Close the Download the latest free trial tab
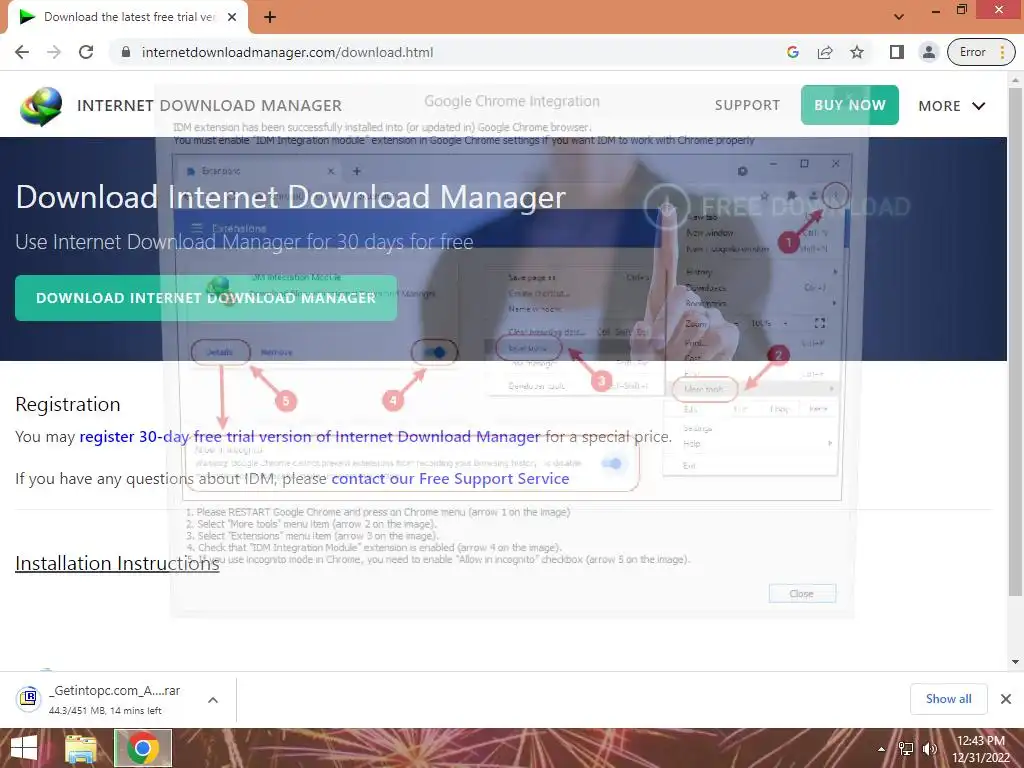 pyautogui.click(x=232, y=17)
